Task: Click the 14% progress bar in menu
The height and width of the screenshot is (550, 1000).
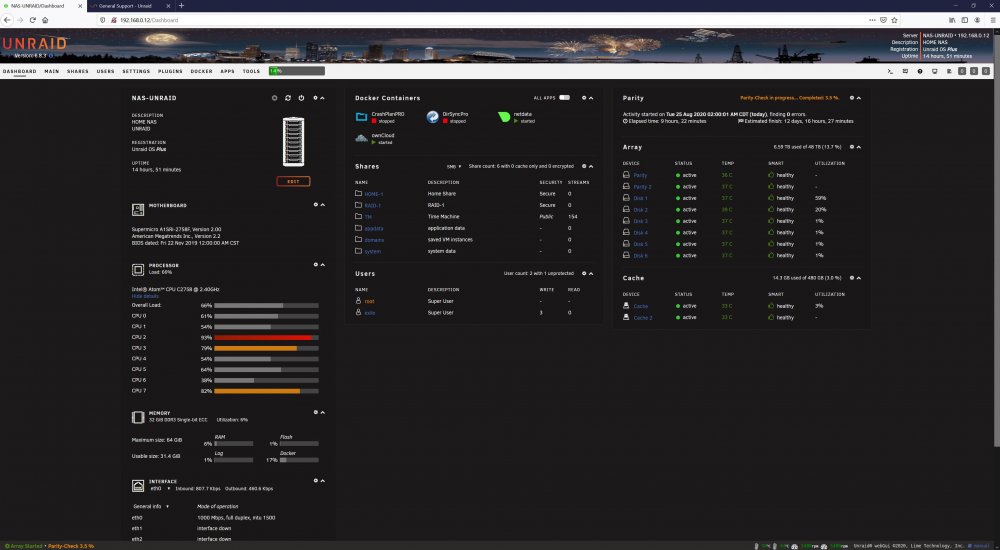Action: [297, 71]
